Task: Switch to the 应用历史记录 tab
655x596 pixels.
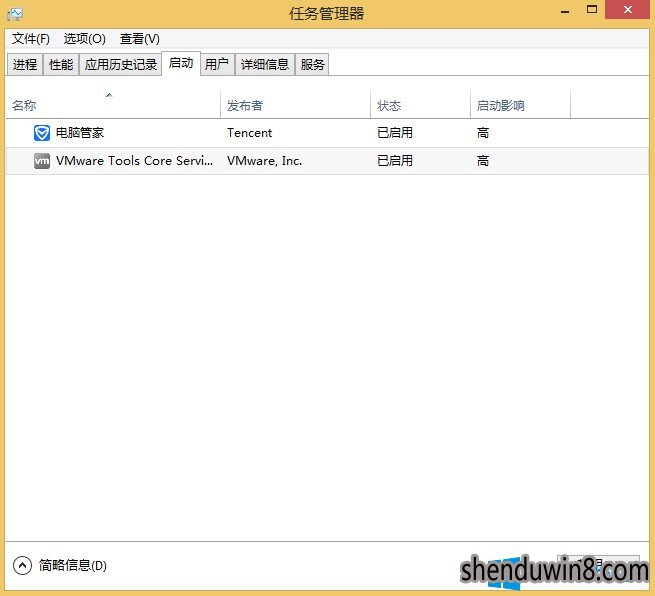Action: point(120,64)
